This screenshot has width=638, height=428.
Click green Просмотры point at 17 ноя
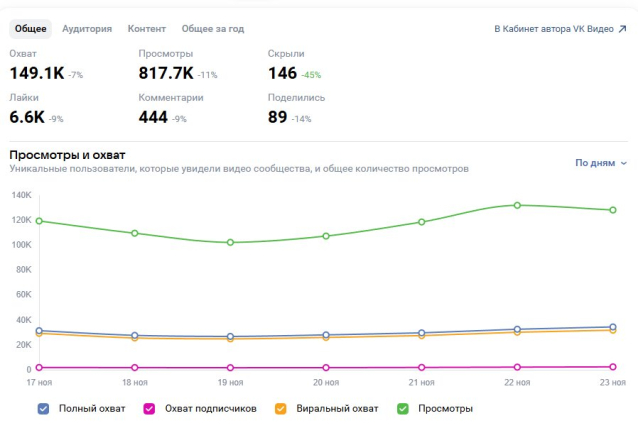[x=39, y=221]
